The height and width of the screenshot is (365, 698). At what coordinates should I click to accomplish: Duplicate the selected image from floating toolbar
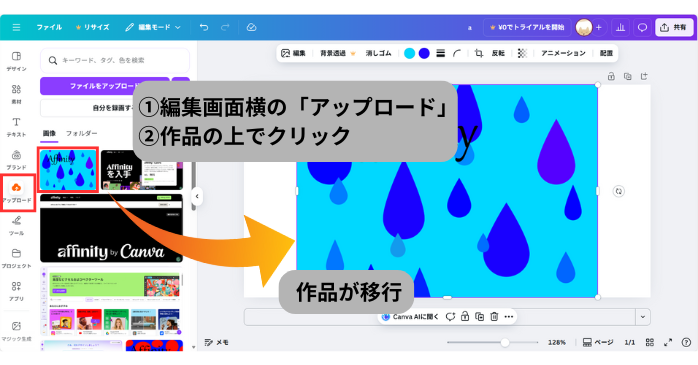pos(479,317)
